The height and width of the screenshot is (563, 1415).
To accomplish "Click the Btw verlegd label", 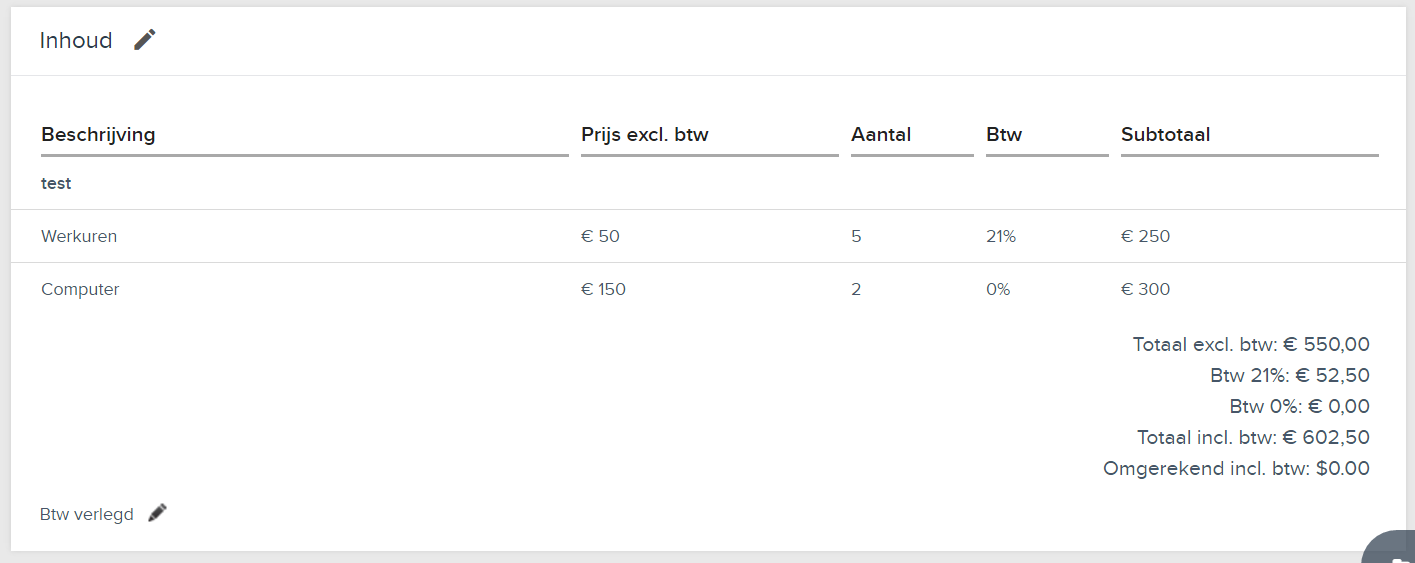I will (87, 514).
